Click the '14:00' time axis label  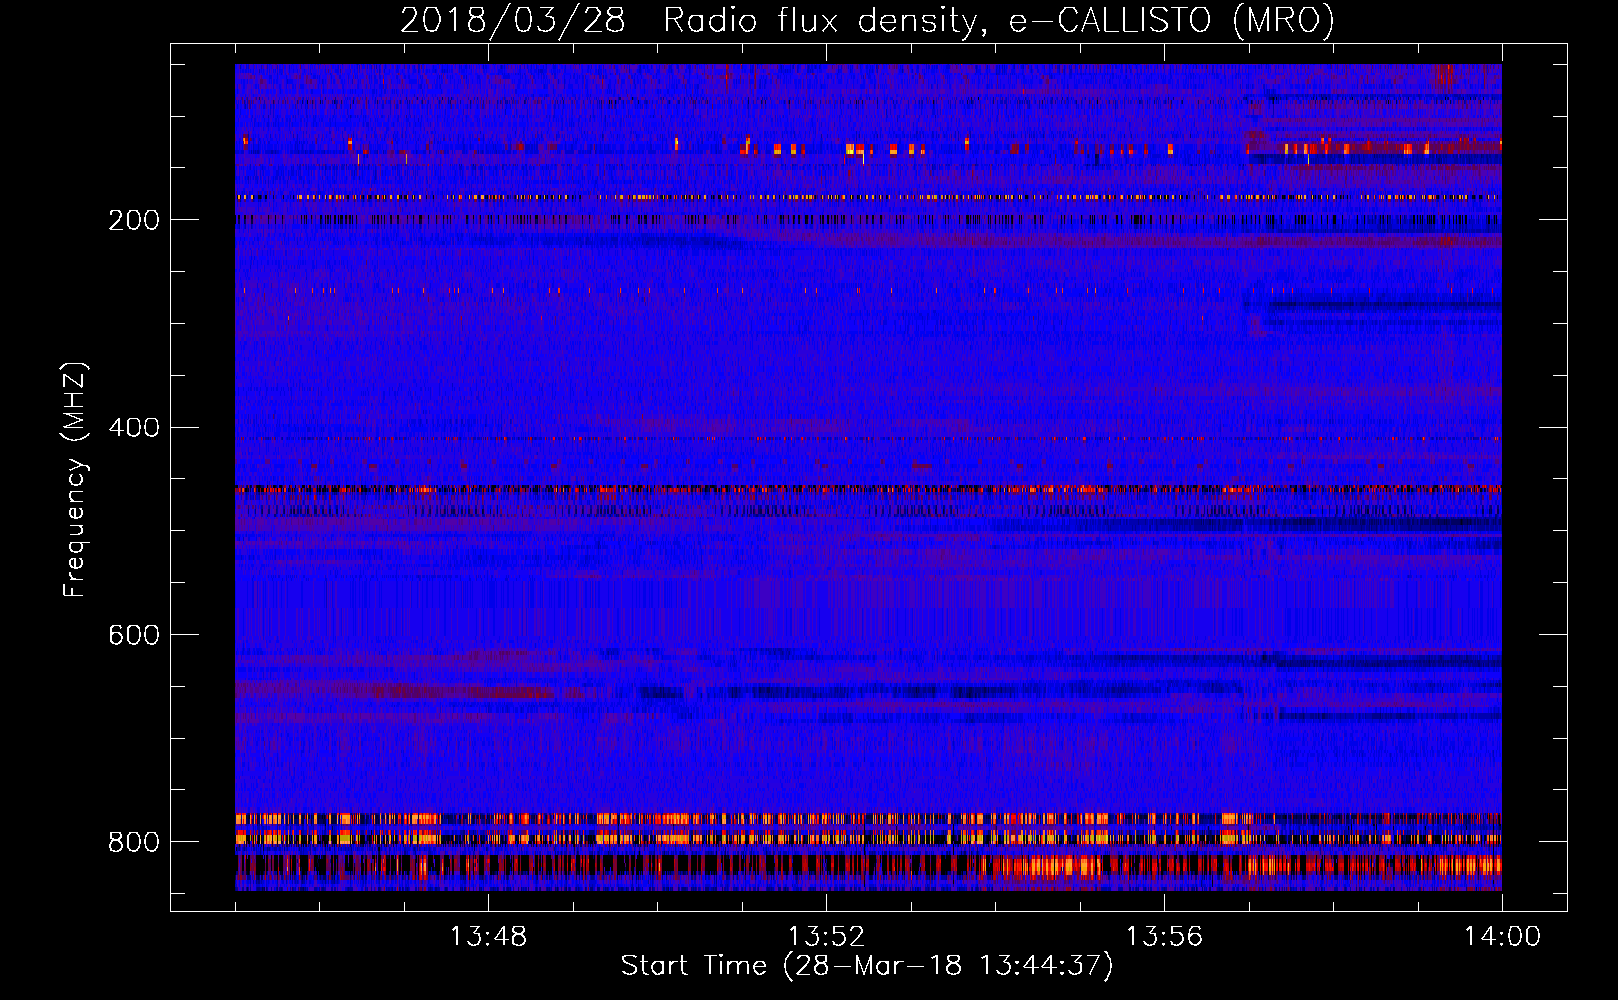[1502, 937]
